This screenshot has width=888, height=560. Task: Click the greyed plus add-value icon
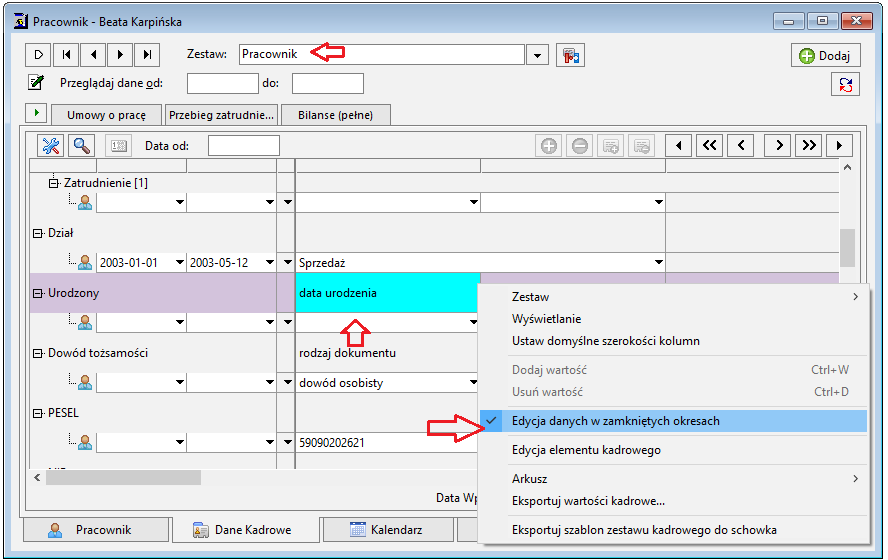click(549, 146)
